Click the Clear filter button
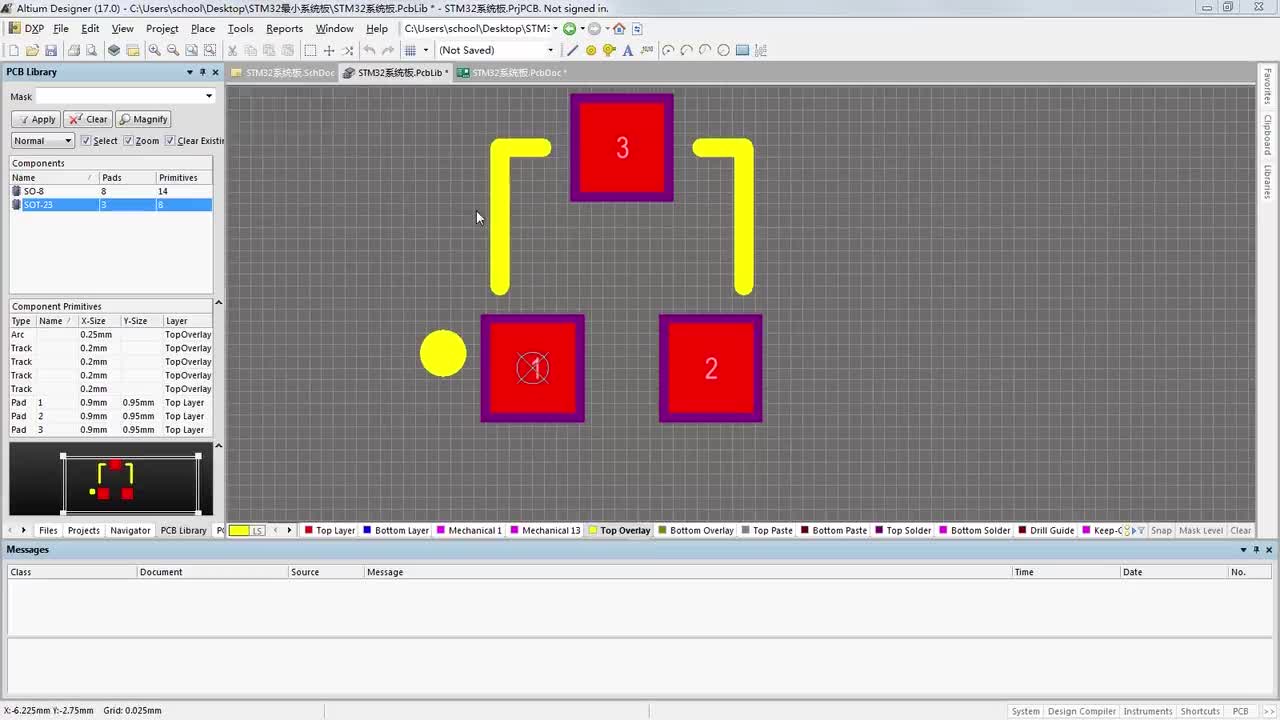 click(x=88, y=119)
